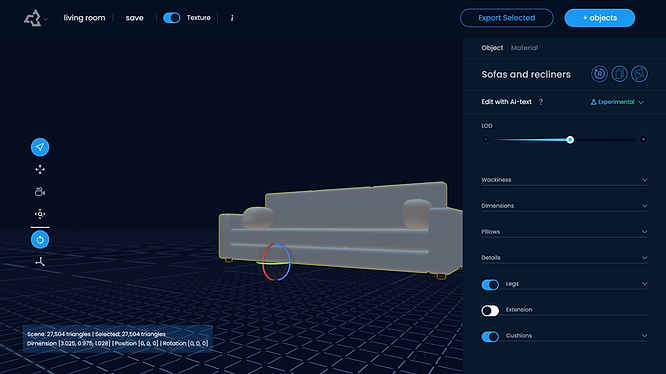Select the camera tool
This screenshot has height=374, width=666.
click(40, 191)
